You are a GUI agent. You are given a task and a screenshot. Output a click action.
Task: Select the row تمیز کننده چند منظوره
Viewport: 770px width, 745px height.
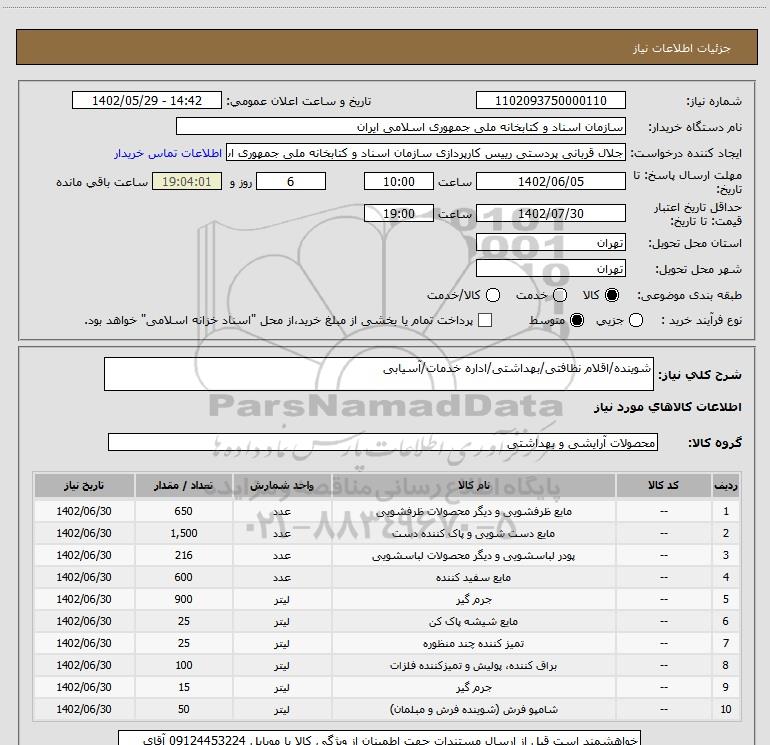387,643
